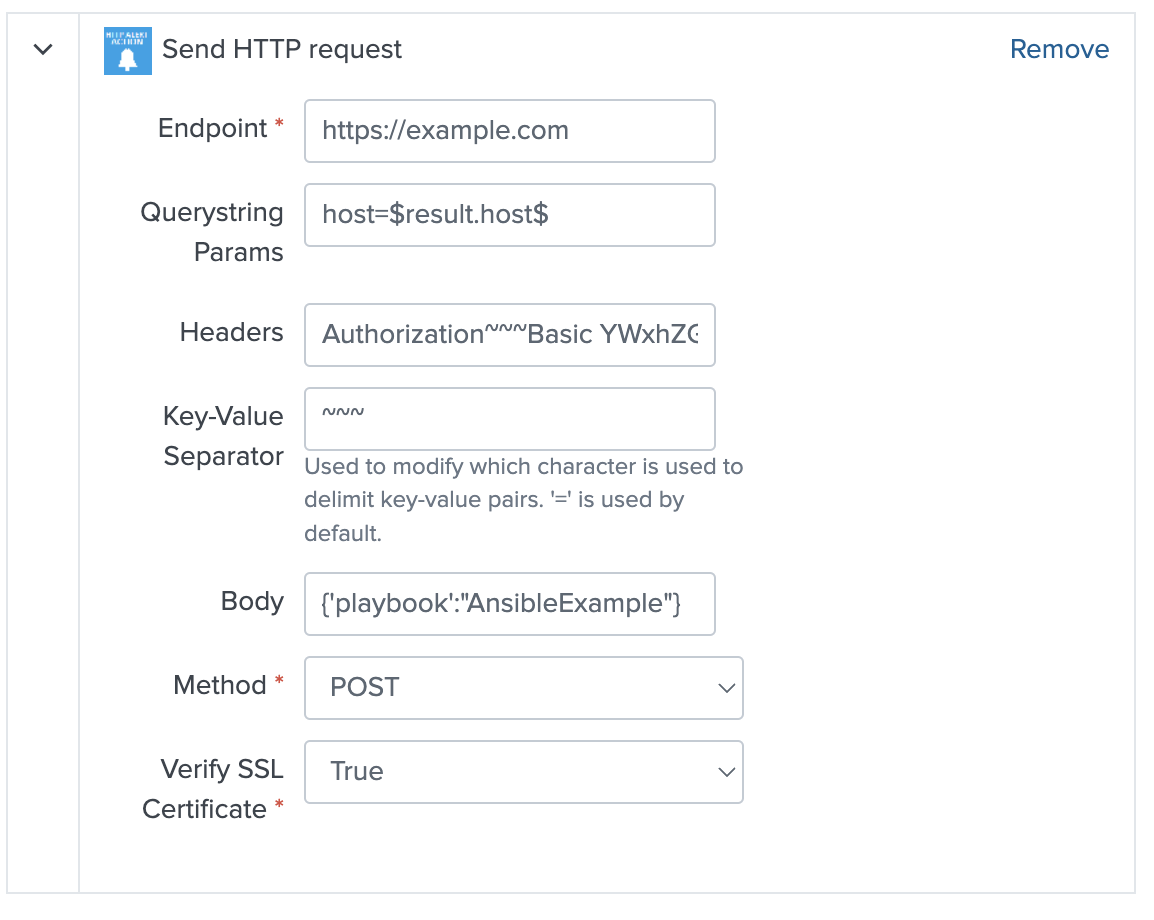Image resolution: width=1154 pixels, height=920 pixels.
Task: Click the HTTP Alert Action bell icon
Action: [x=127, y=51]
